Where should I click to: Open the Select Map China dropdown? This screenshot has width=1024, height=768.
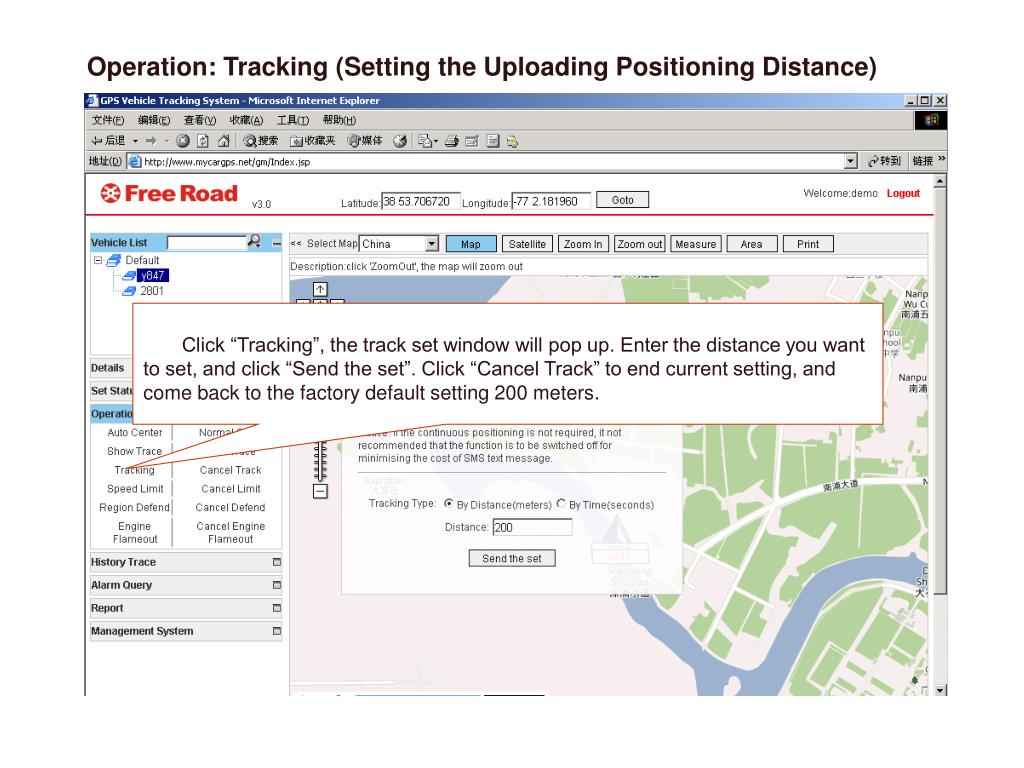pos(432,244)
